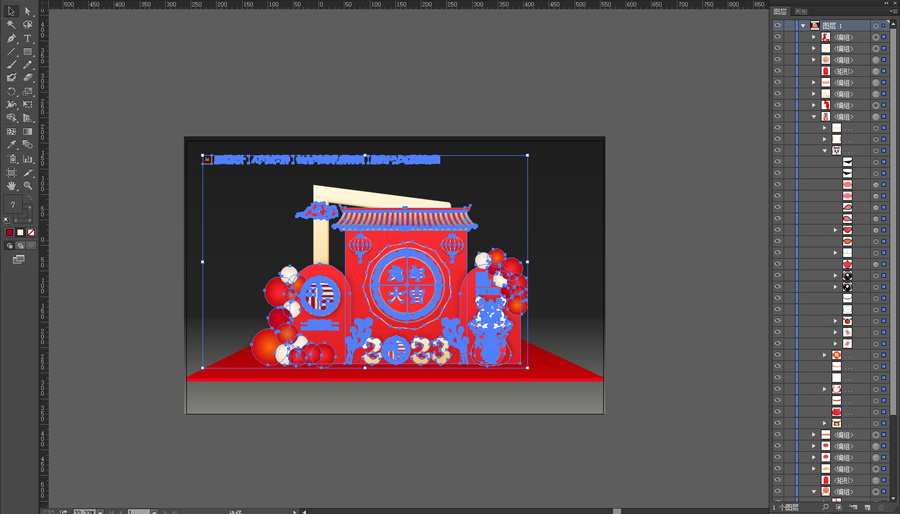This screenshot has height=514, width=900.
Task: Select the Blob Brush tool
Action: click(x=11, y=78)
